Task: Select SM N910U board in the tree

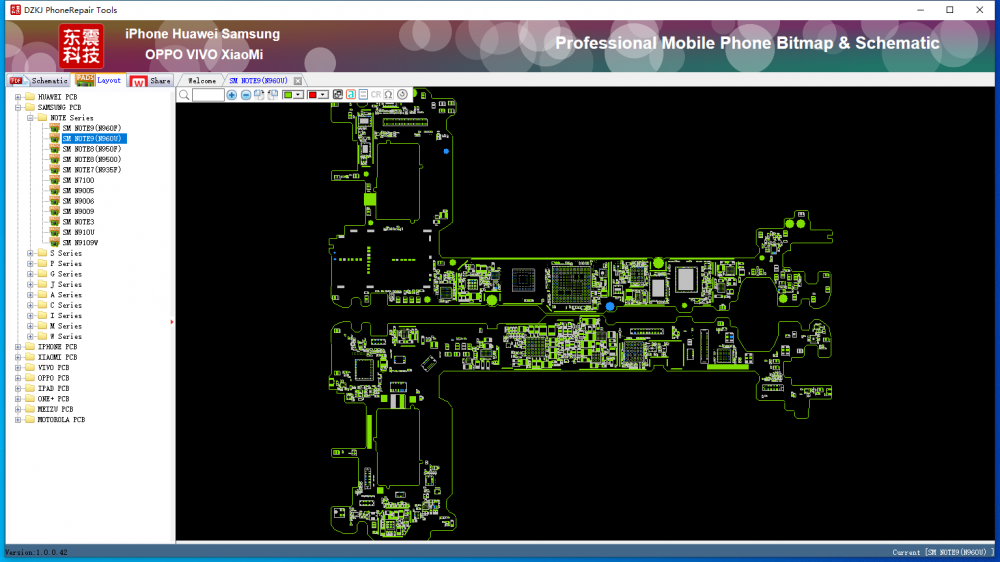Action: tap(78, 232)
